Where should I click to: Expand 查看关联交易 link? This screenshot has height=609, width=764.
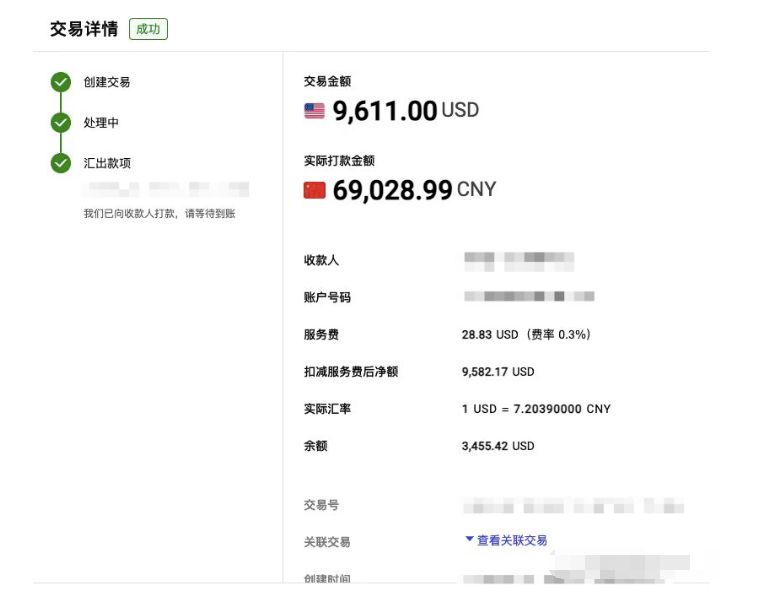click(512, 540)
